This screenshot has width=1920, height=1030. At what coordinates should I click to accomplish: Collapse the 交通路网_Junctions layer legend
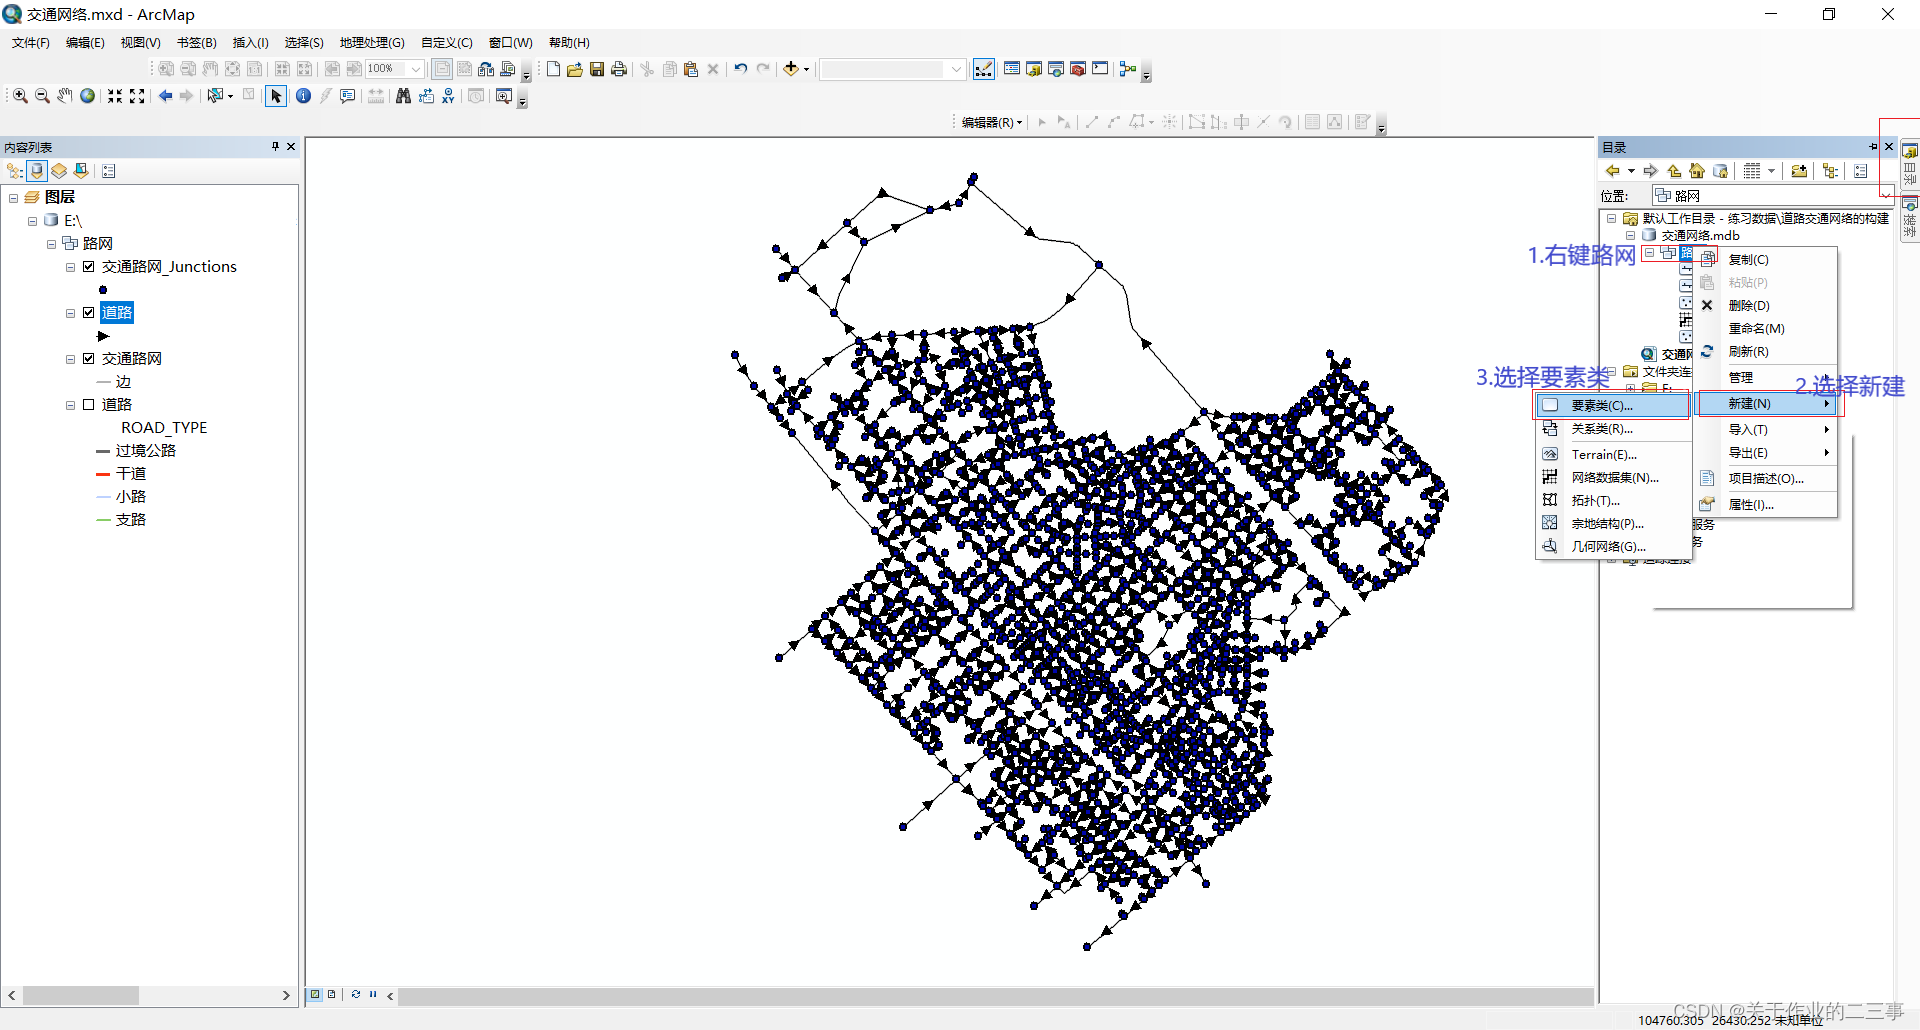point(70,267)
